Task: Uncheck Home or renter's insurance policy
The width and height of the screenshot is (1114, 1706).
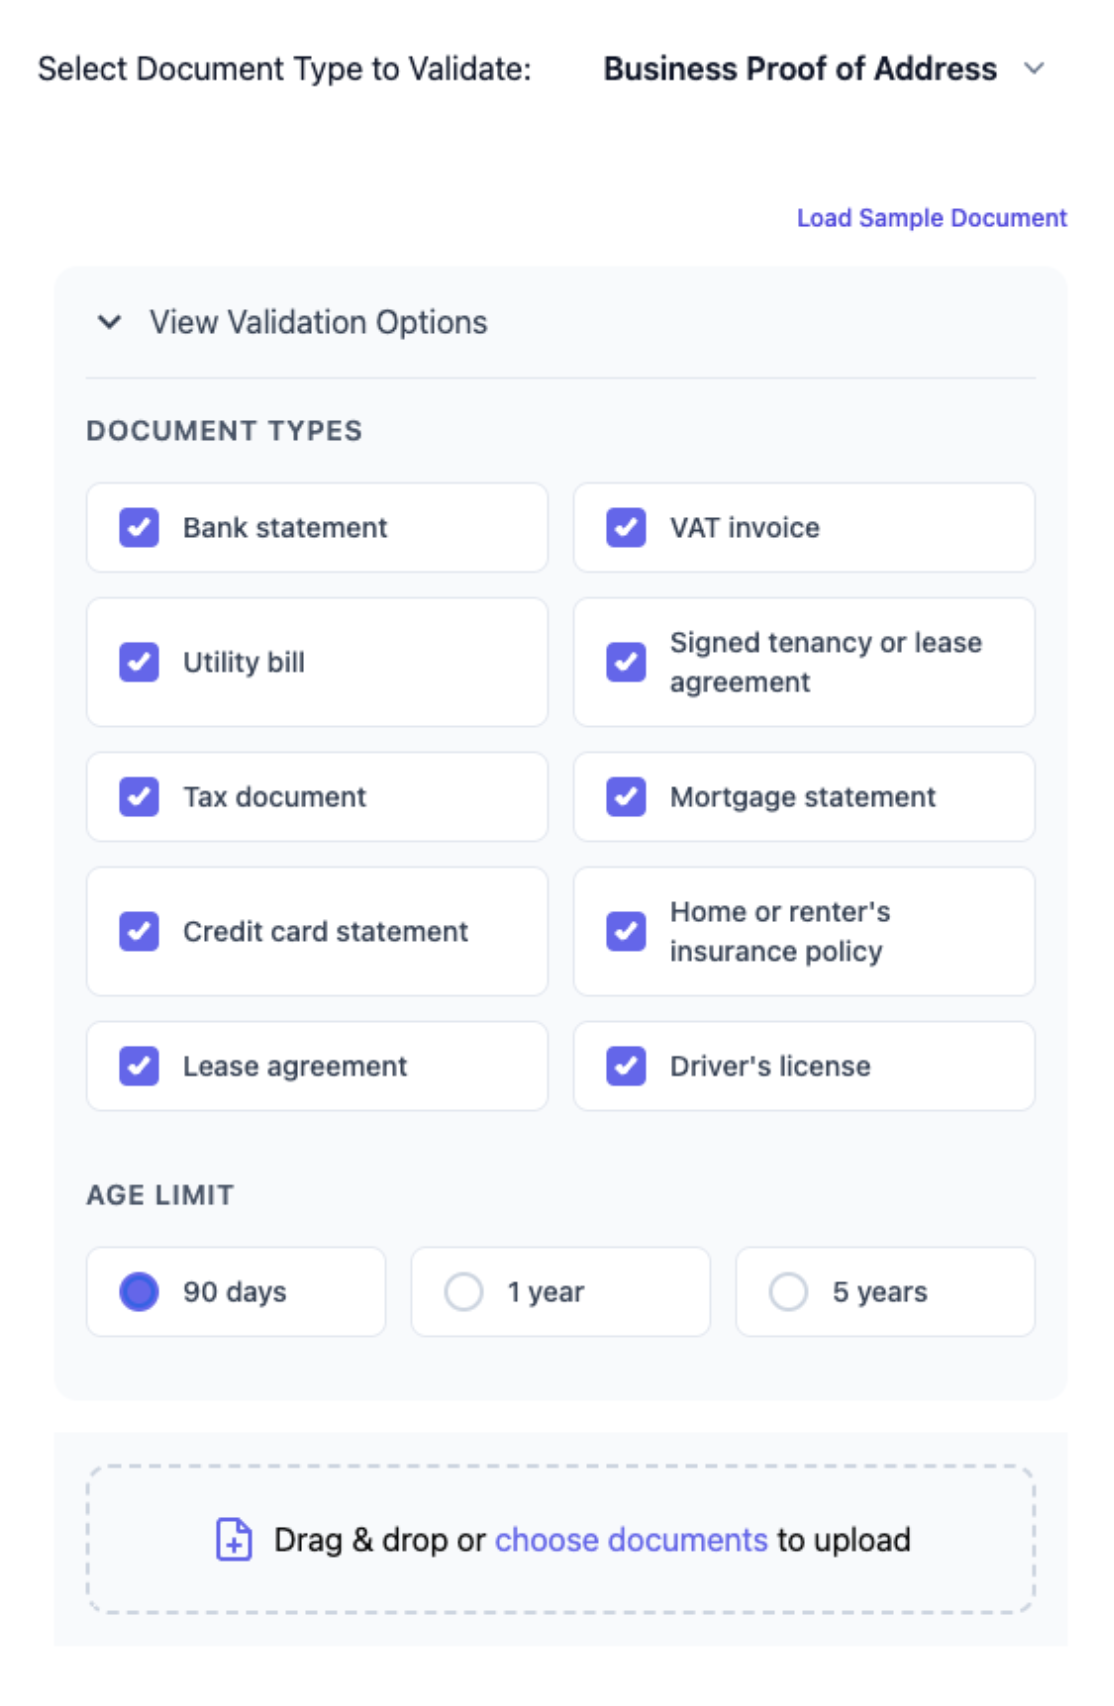Action: (x=626, y=931)
